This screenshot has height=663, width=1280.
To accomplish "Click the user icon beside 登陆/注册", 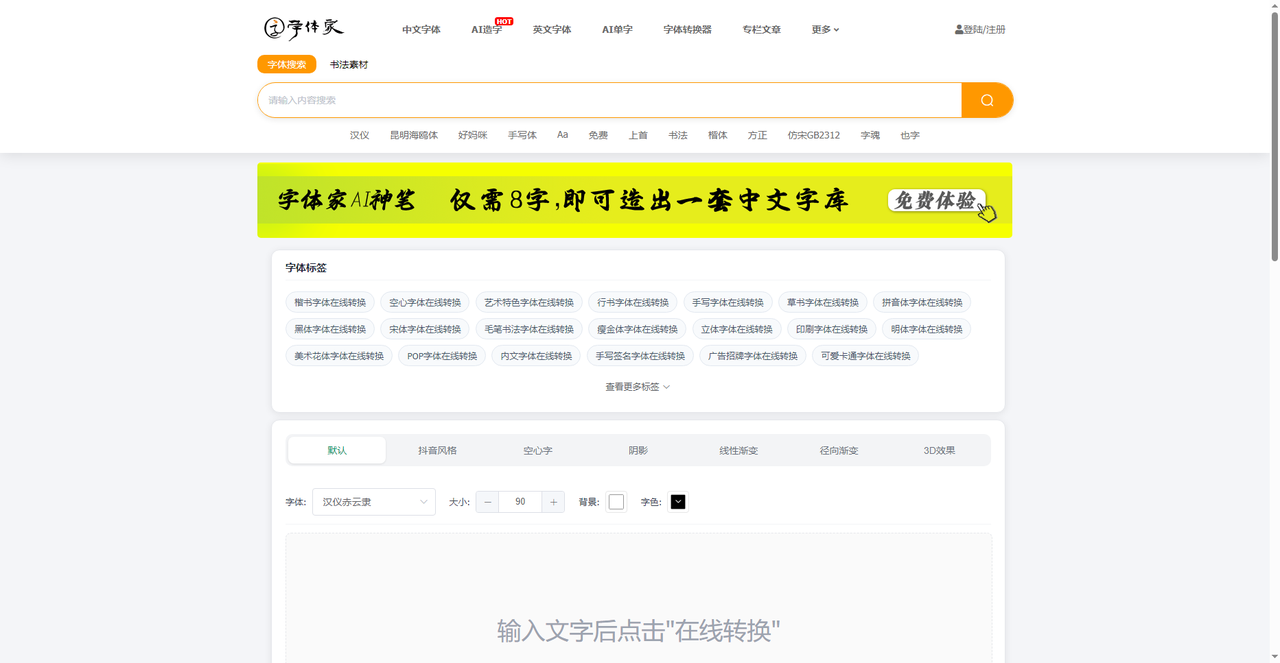I will tap(959, 30).
